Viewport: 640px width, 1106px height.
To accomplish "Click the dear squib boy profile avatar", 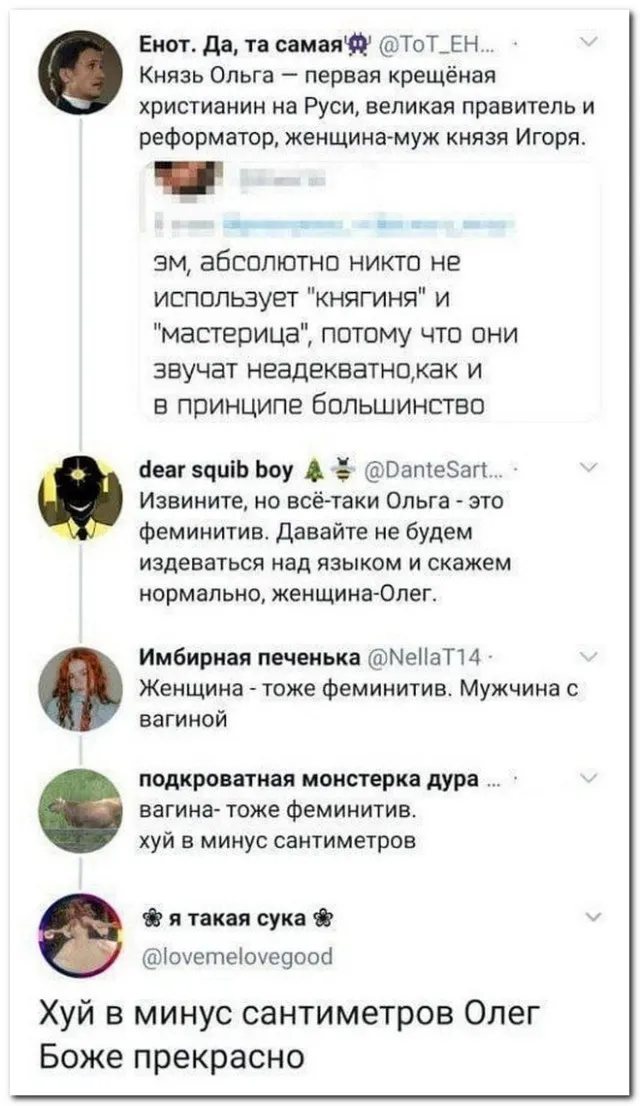I will point(79,495).
